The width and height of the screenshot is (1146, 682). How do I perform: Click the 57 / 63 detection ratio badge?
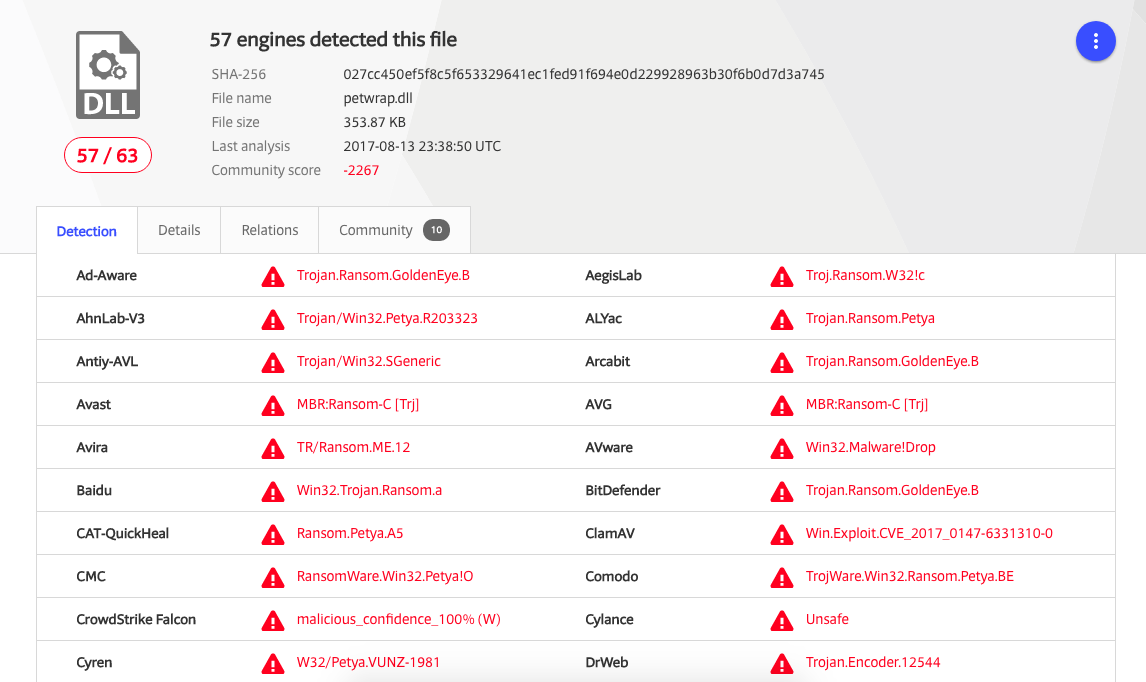pyautogui.click(x=107, y=155)
